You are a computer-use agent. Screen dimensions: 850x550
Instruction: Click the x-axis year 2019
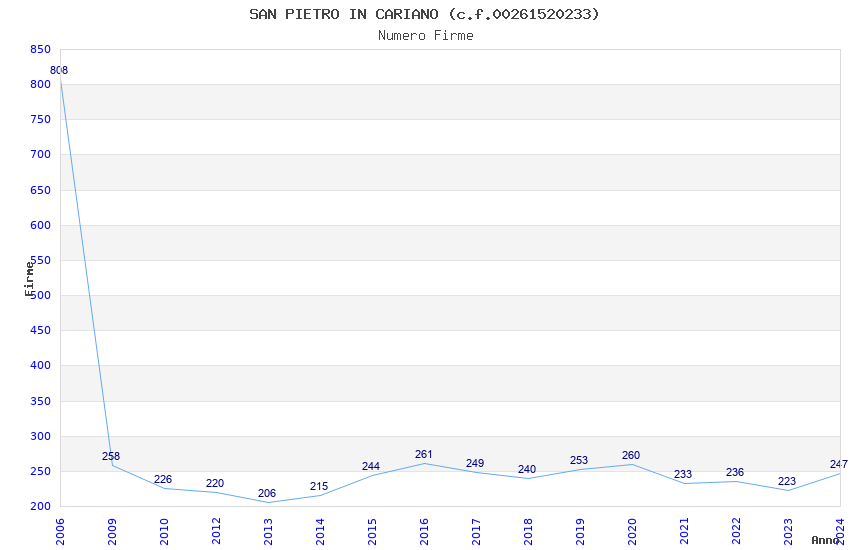click(x=580, y=532)
